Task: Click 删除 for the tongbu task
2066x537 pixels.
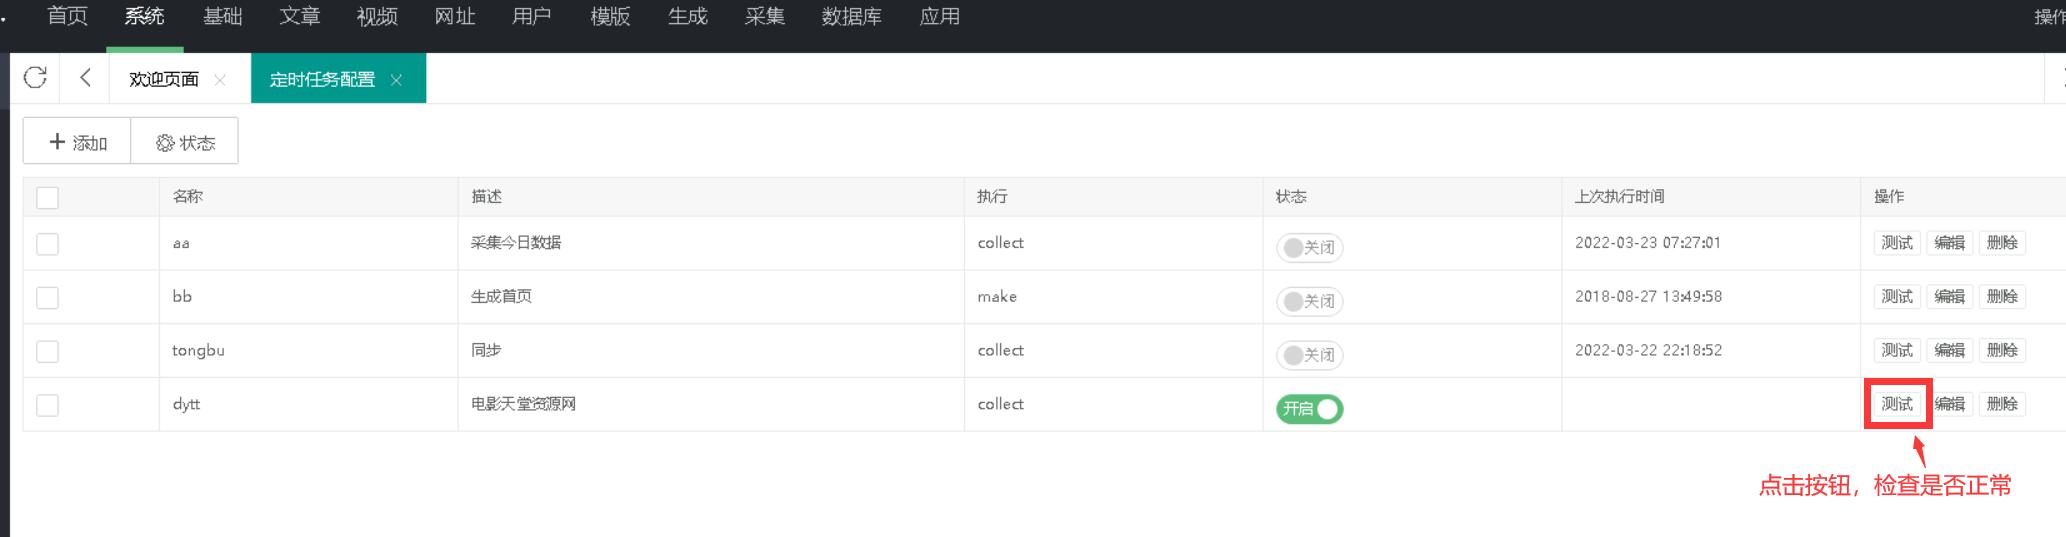Action: pos(2002,350)
